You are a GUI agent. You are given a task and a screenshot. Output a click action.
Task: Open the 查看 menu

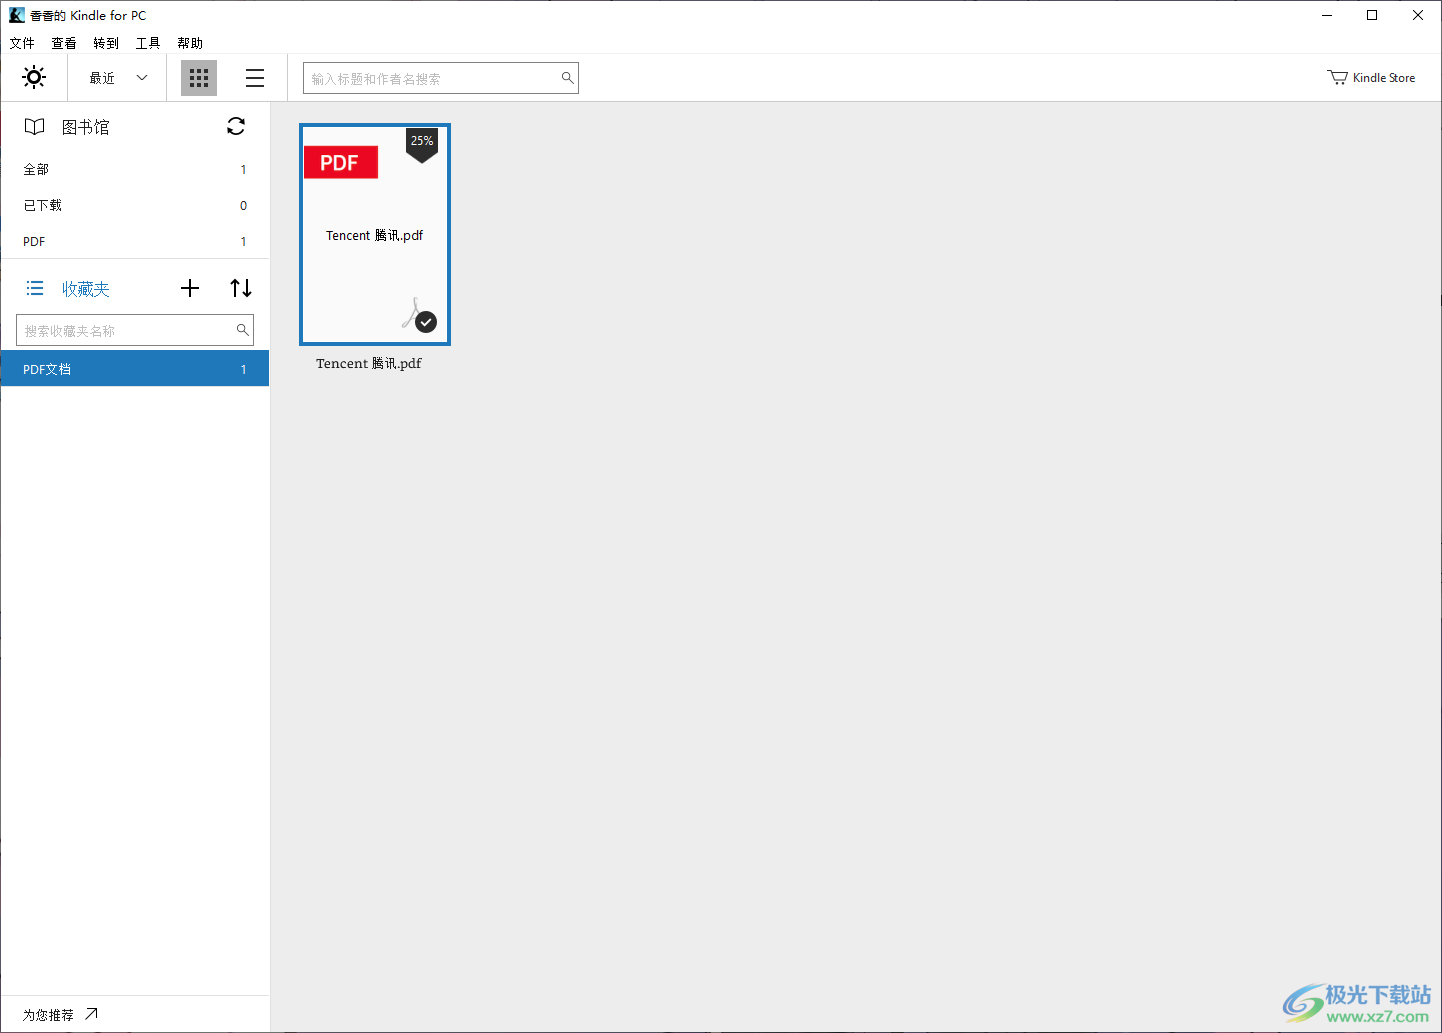[x=64, y=43]
